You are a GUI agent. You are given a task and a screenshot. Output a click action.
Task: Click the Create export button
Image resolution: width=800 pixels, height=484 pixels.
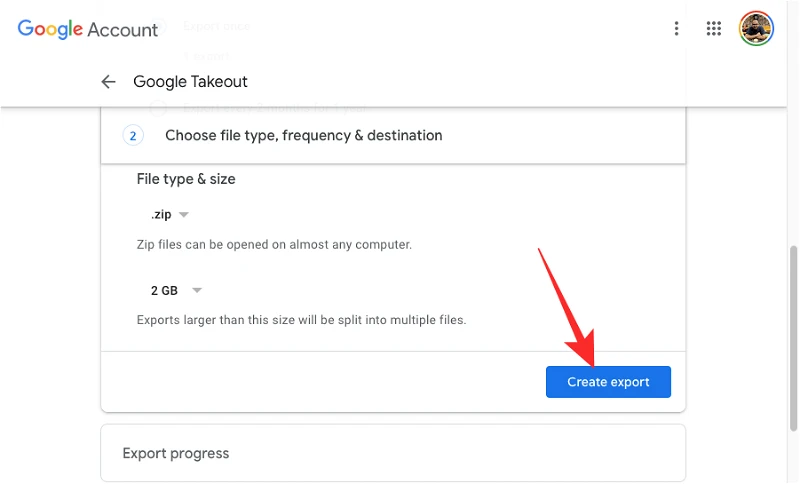coord(608,382)
